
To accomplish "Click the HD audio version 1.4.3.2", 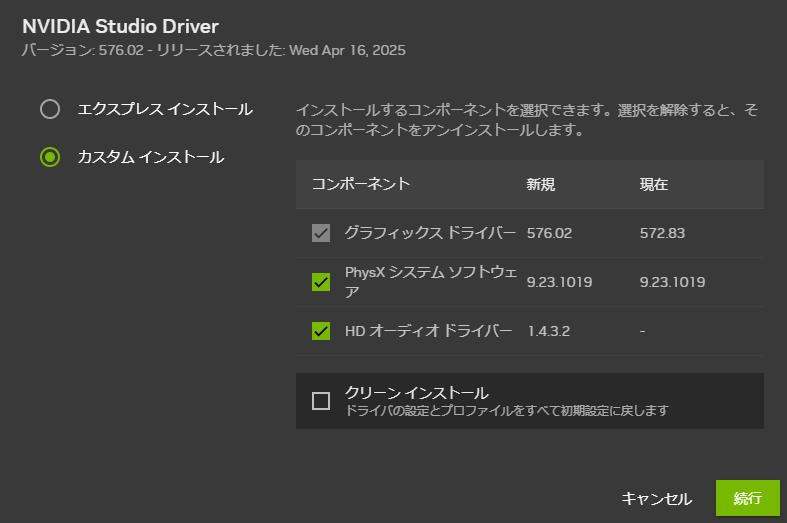I will pos(549,331).
